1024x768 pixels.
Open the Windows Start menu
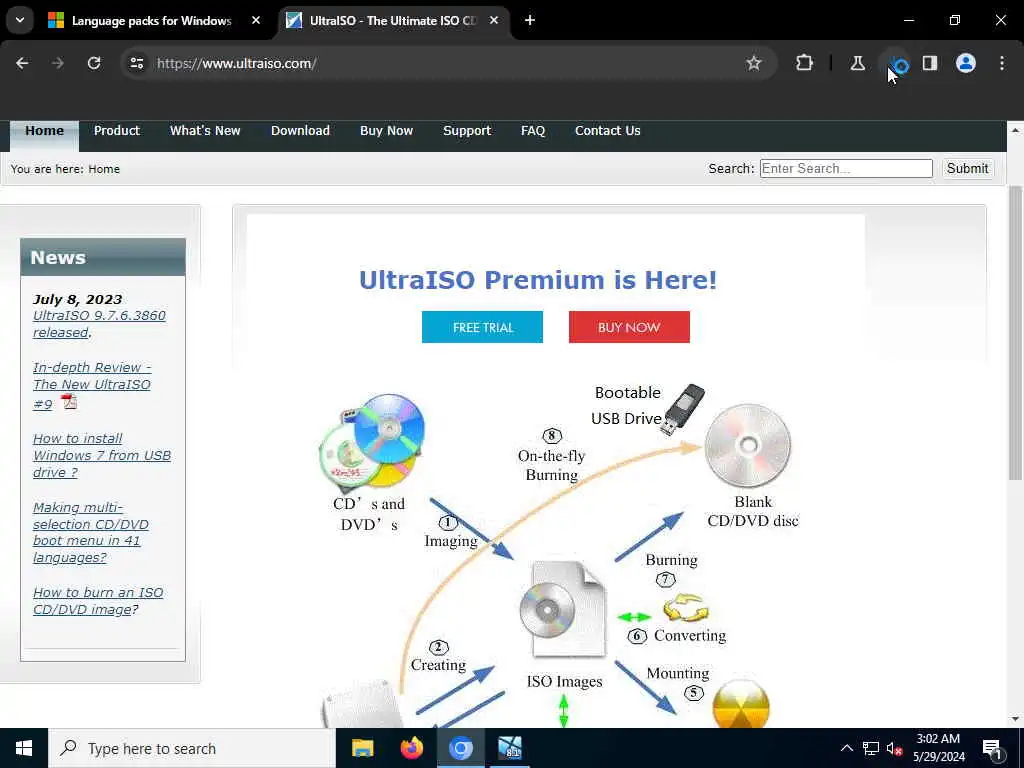point(24,748)
